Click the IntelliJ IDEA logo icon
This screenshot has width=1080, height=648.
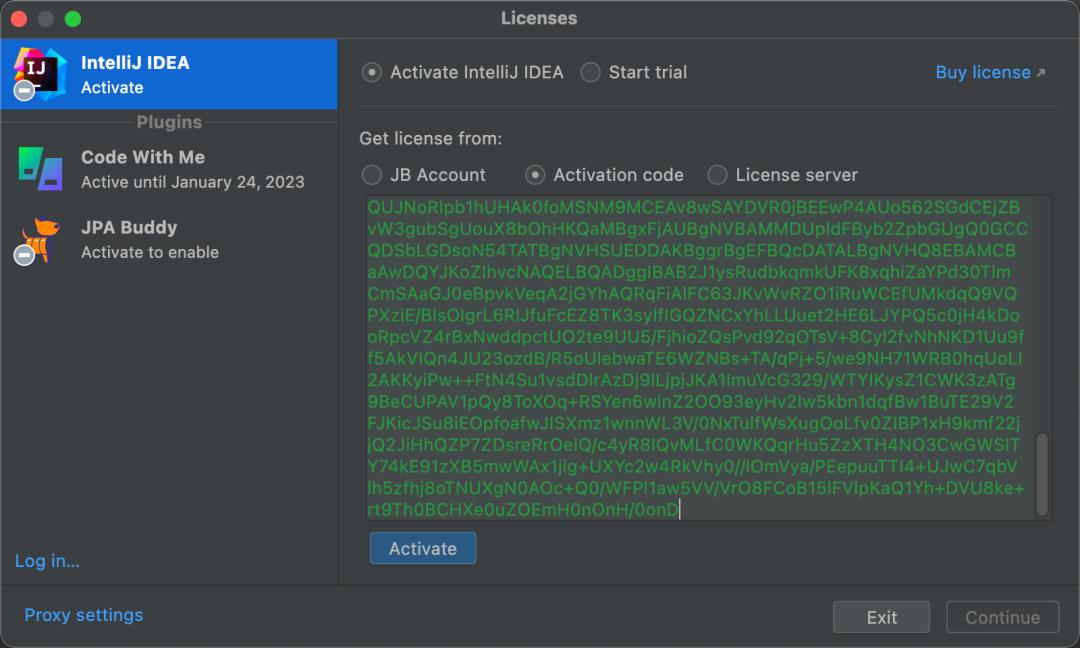[40, 74]
